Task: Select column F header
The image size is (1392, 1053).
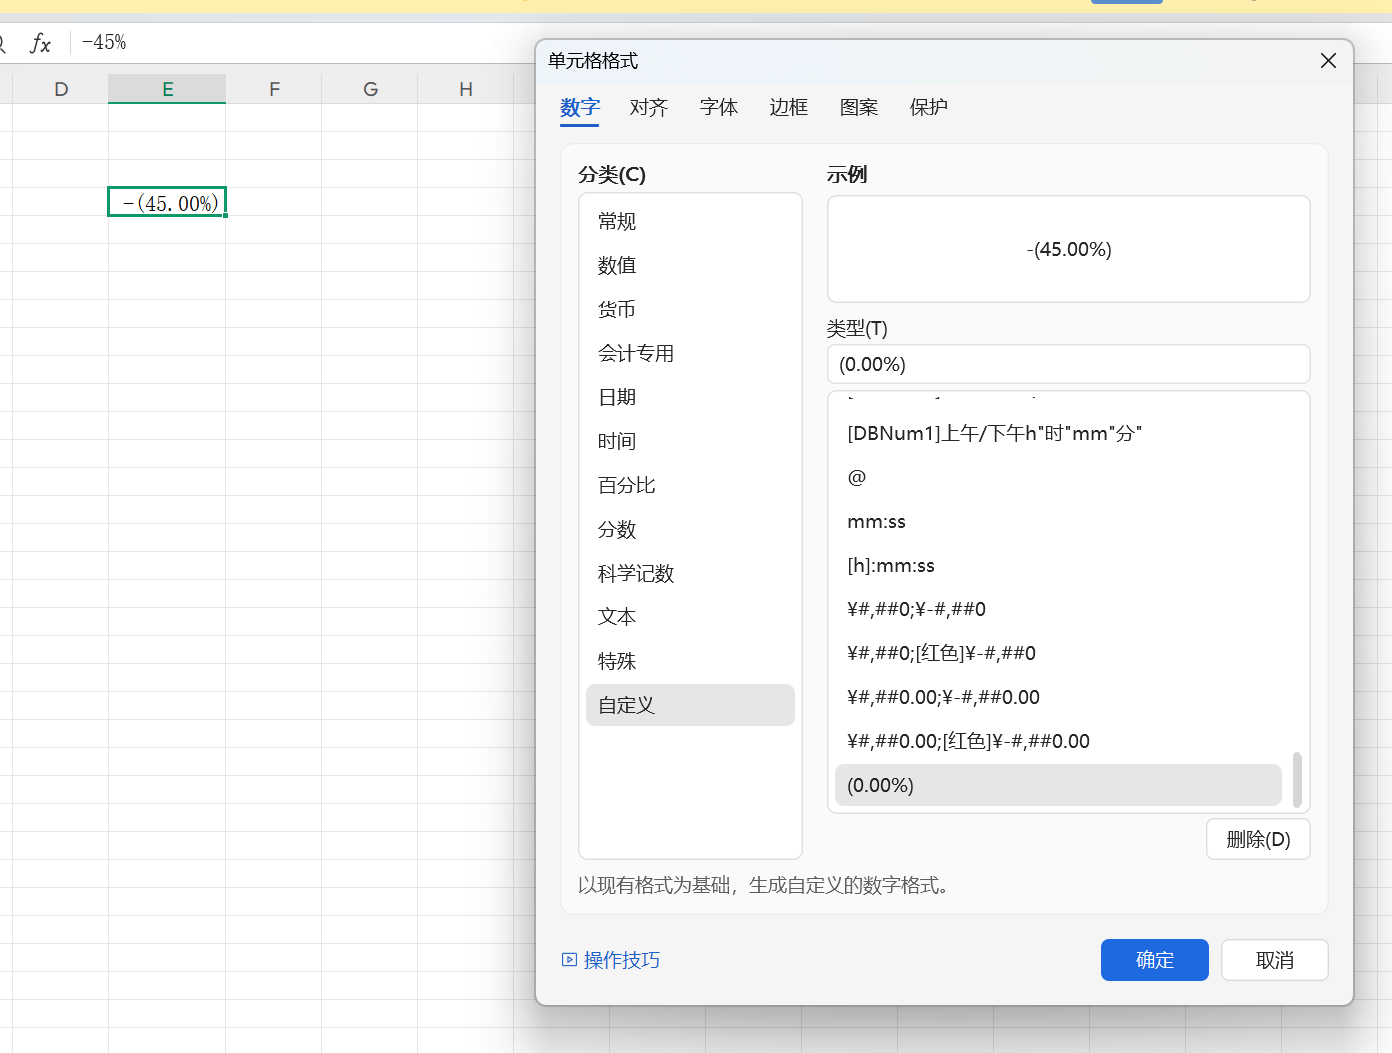Action: 274,89
